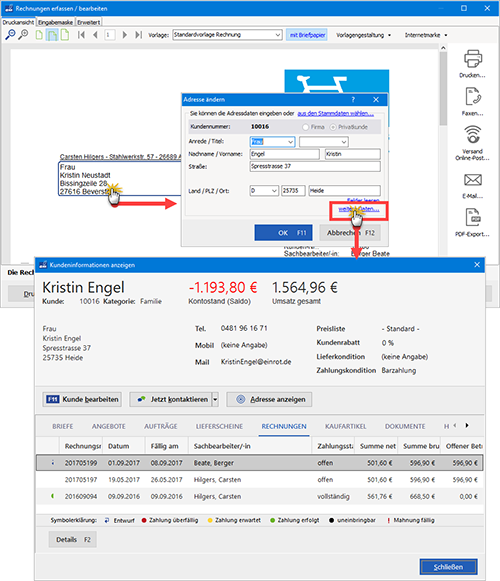Open the Jetzt kontaktieren dropdown arrow
Viewport: 500px width, 581px height.
point(215,399)
